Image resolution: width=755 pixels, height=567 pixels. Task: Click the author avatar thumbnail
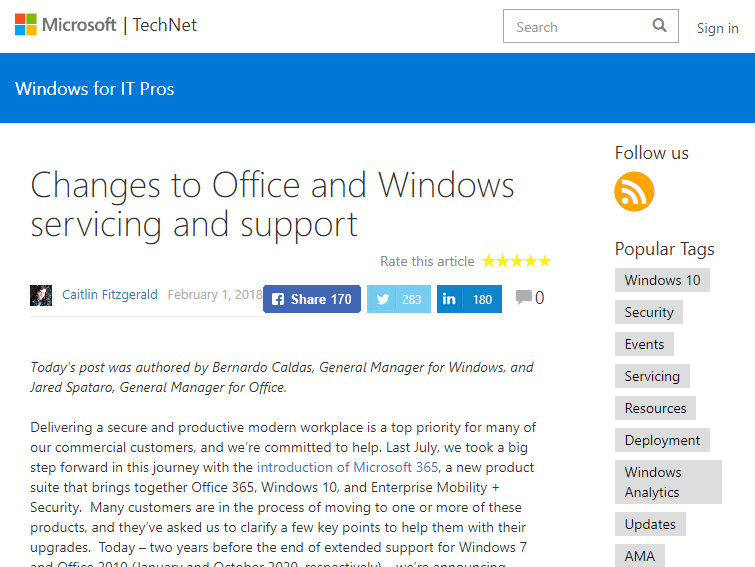[41, 296]
